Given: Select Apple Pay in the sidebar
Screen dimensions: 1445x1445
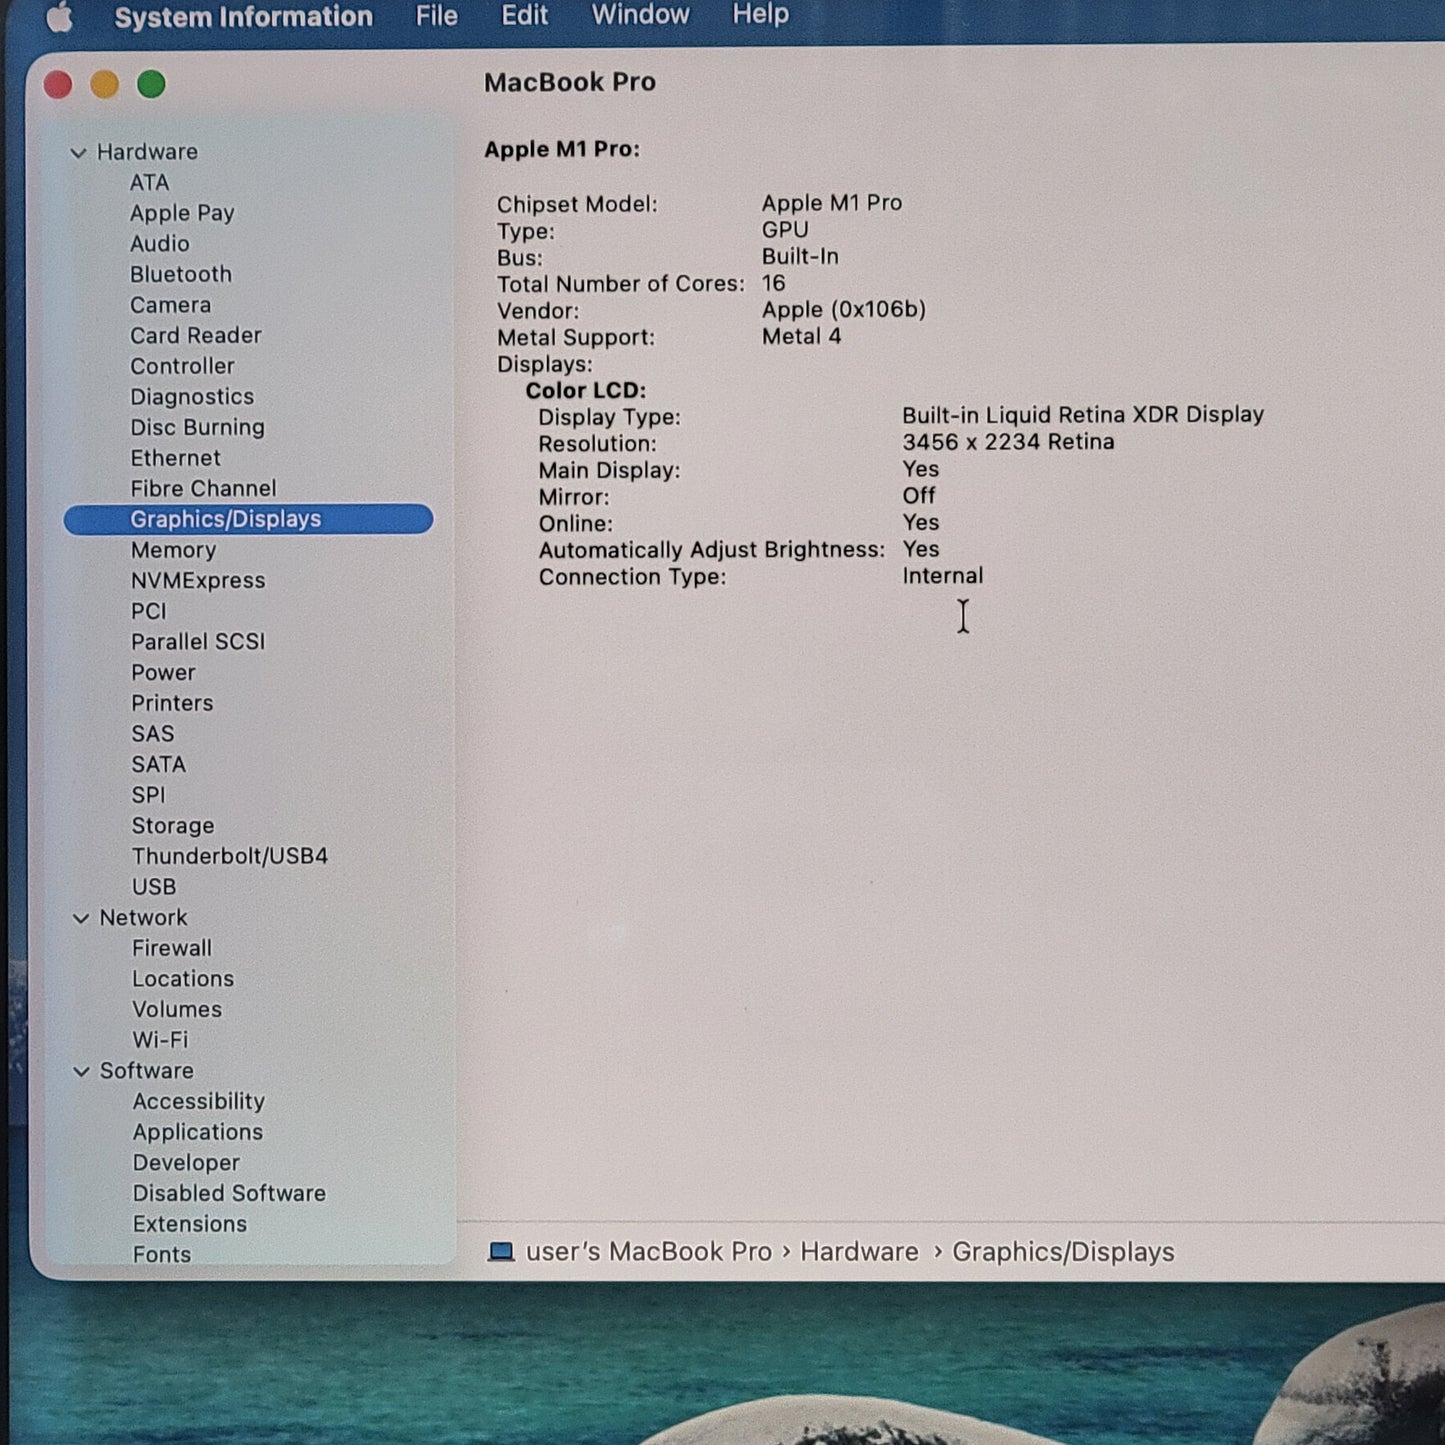Looking at the screenshot, I should pos(182,213).
